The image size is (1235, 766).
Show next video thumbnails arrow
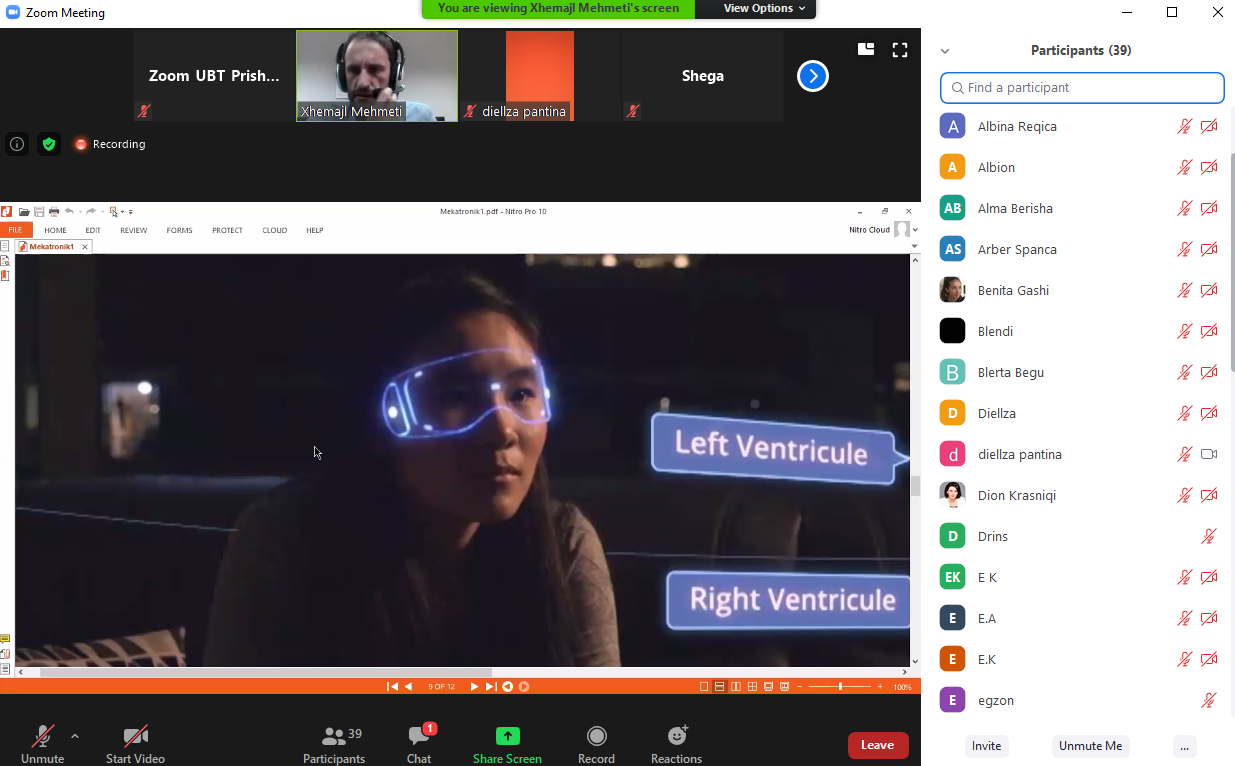tap(812, 76)
